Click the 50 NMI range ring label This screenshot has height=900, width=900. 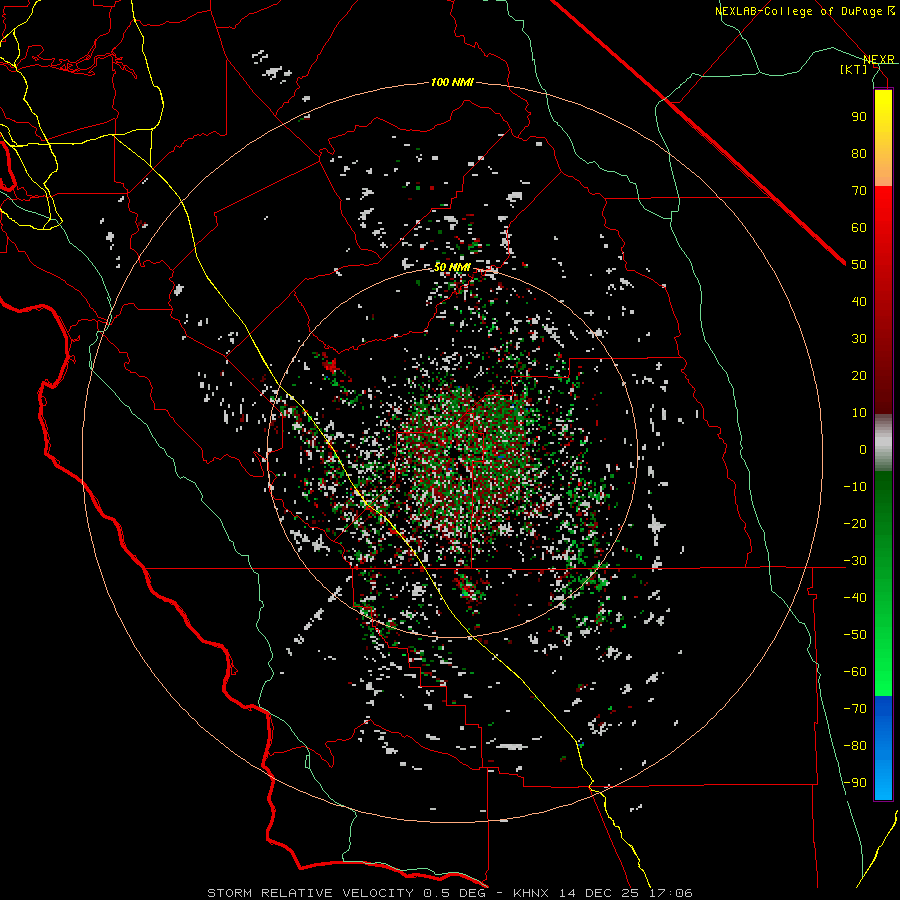pos(452,267)
